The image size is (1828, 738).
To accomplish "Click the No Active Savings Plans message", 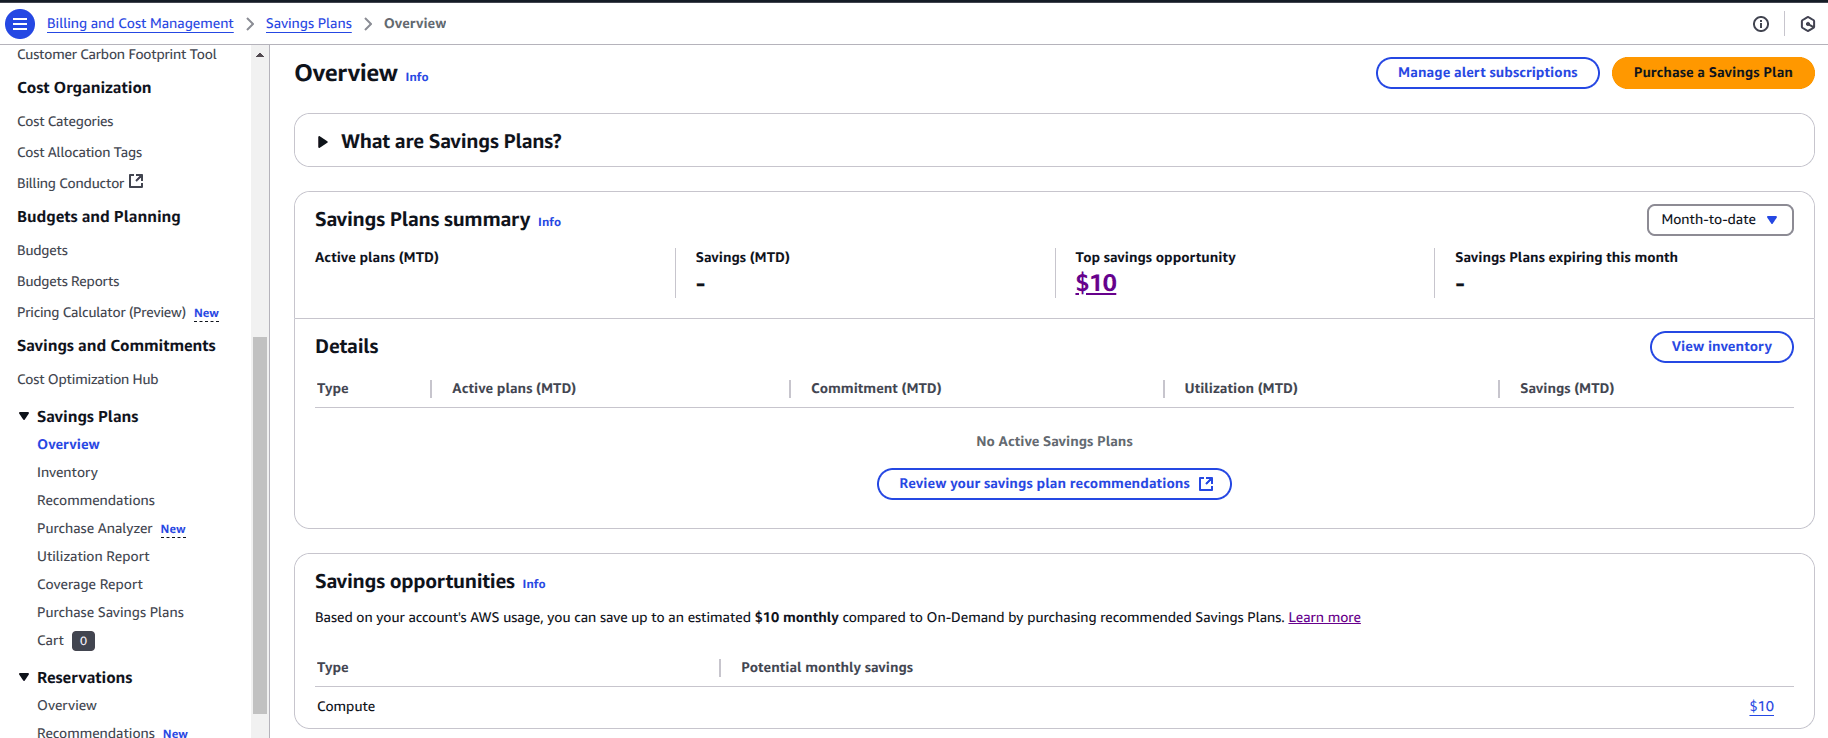I will tap(1054, 442).
